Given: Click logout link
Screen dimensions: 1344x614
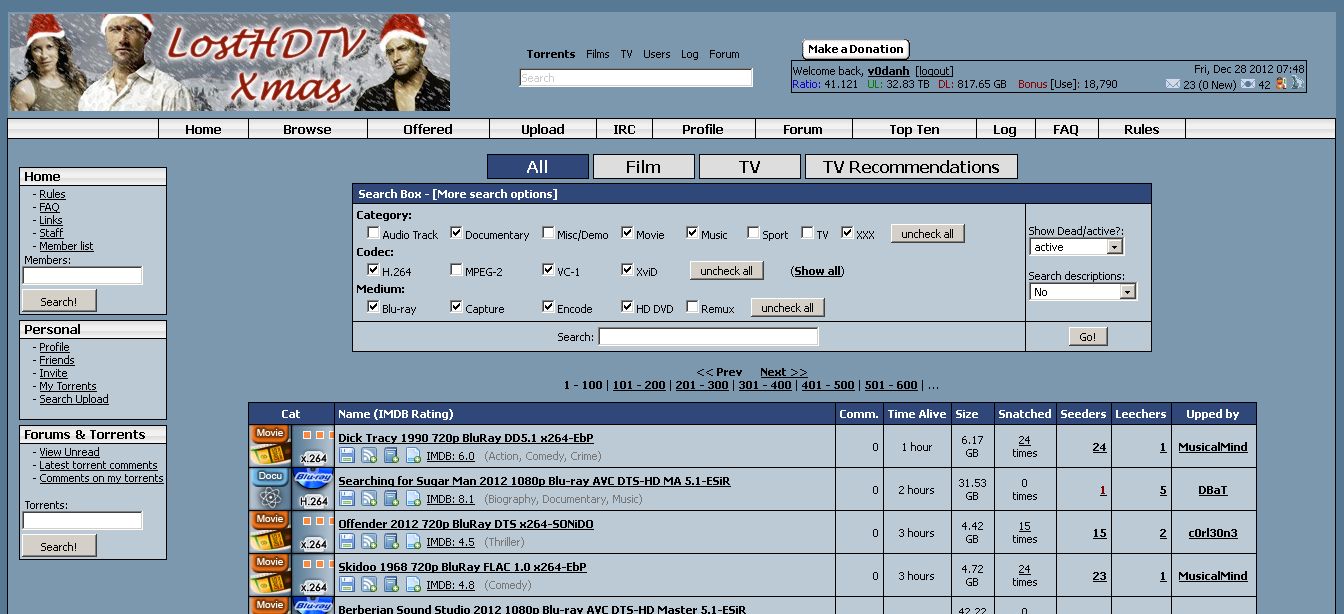Looking at the screenshot, I should [935, 71].
